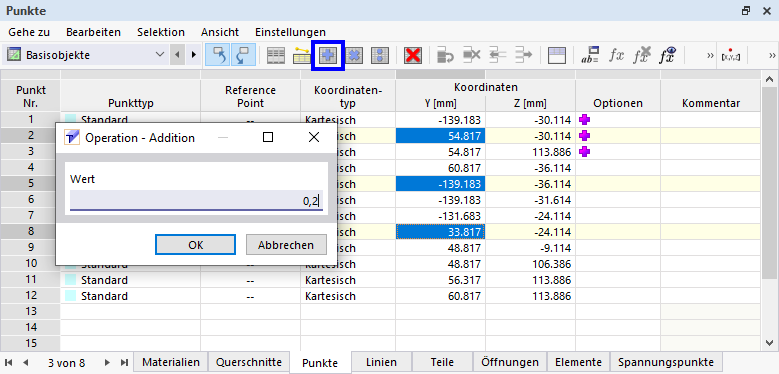Jump to last table tab arrow
Screen dimensions: 779x374
[124, 363]
